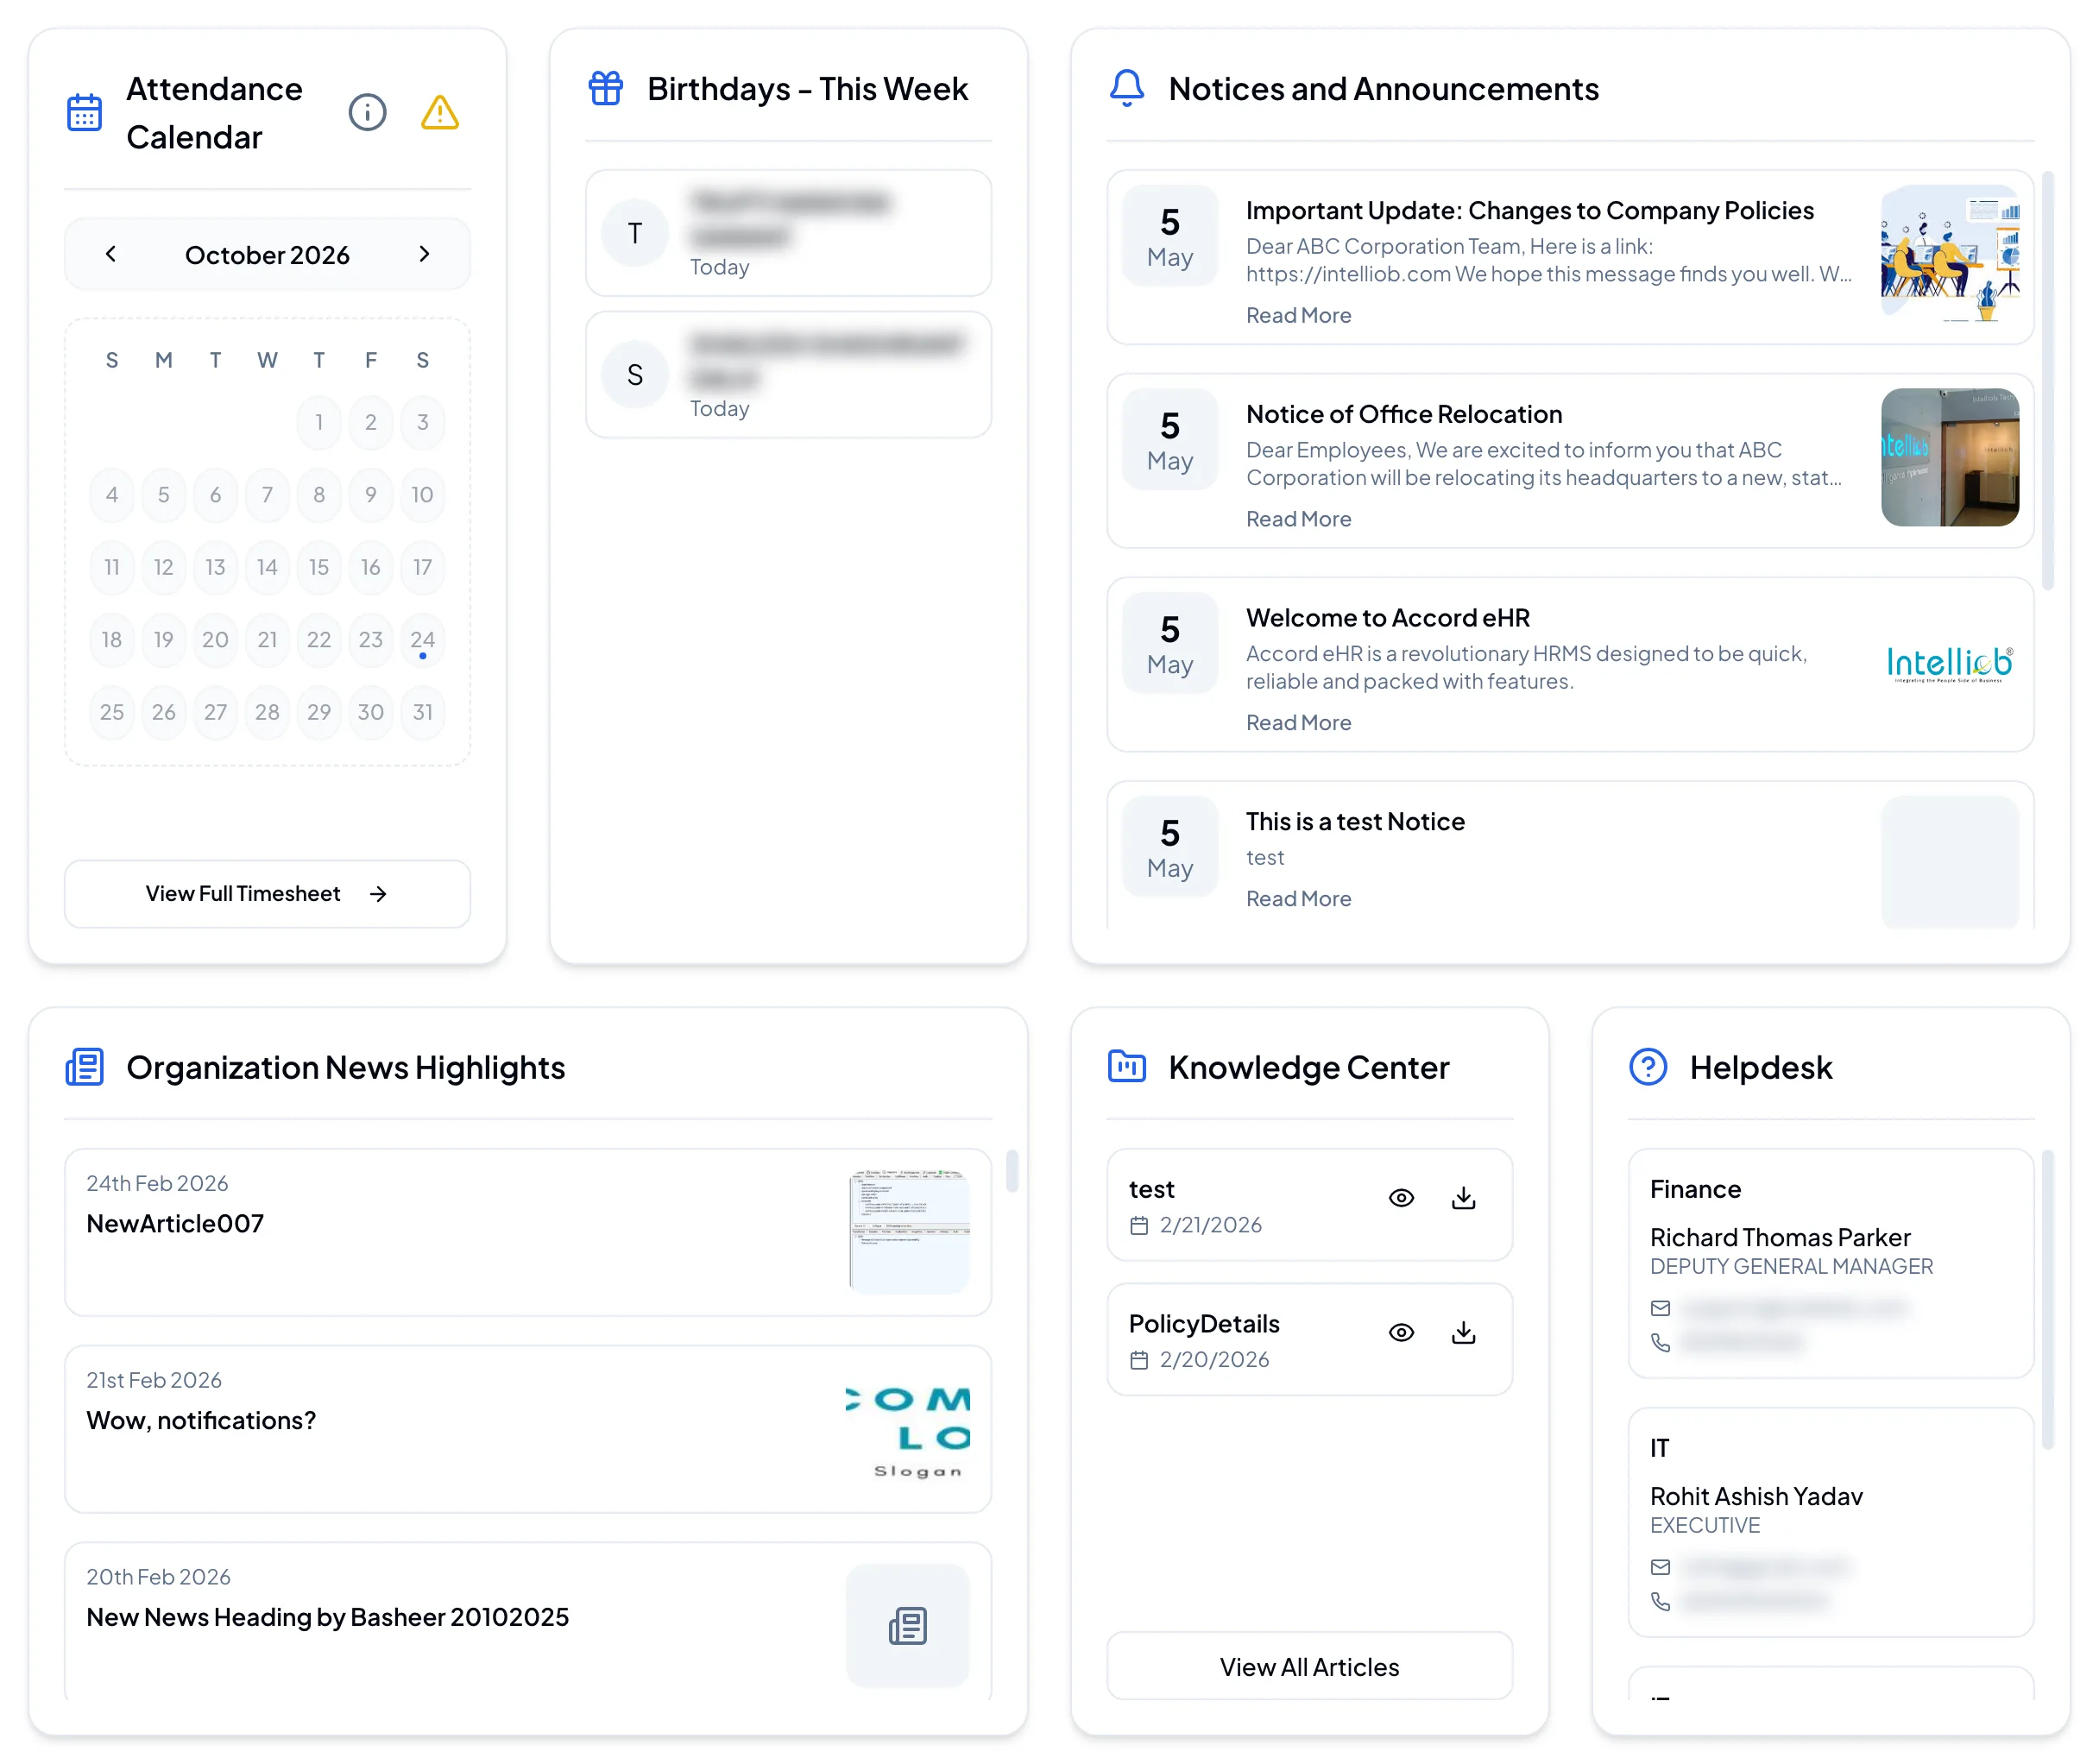Preview PolicyDetails with eye icon

[1401, 1333]
